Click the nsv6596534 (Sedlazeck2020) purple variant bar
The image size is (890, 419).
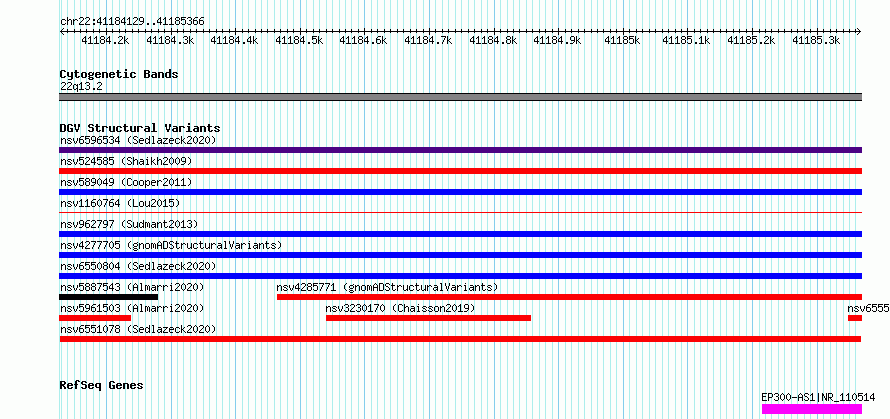click(x=460, y=150)
